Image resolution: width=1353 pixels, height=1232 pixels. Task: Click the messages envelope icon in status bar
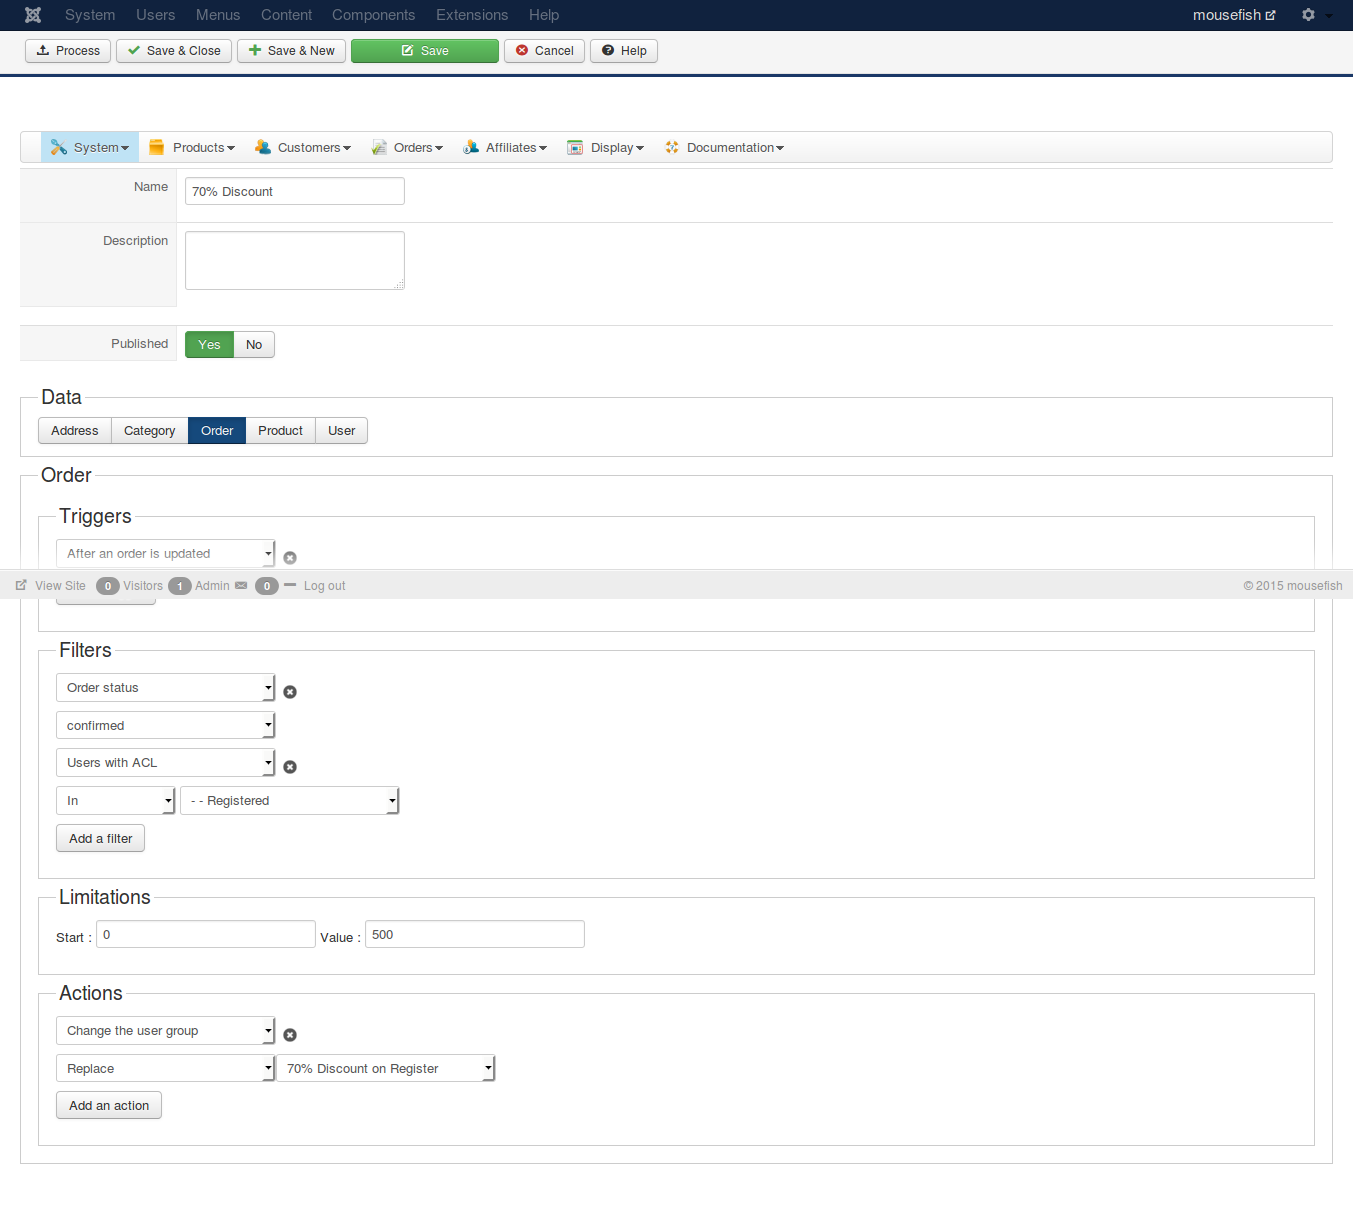pos(241,586)
